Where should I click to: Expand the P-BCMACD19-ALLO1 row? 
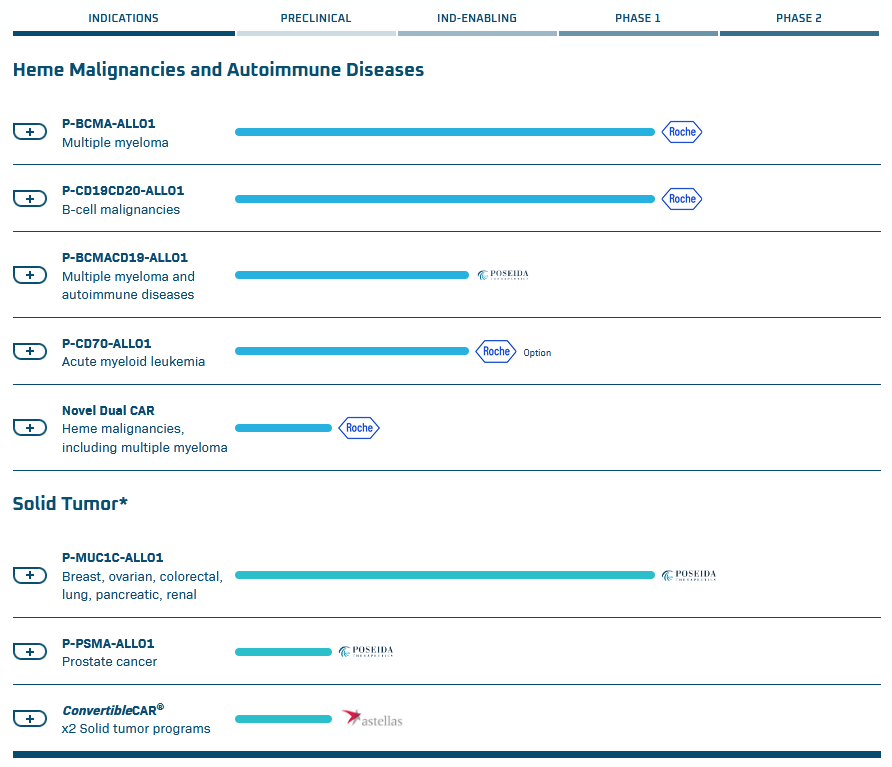[x=30, y=275]
